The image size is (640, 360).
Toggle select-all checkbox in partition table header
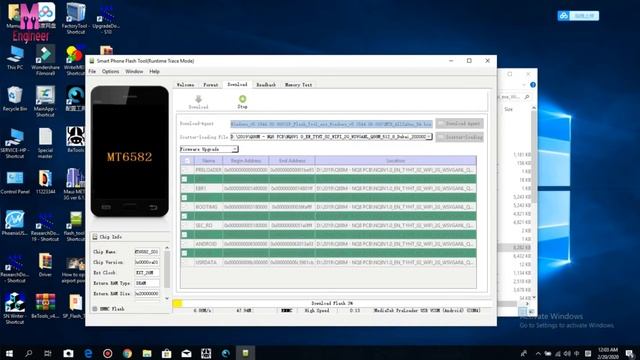click(x=187, y=161)
